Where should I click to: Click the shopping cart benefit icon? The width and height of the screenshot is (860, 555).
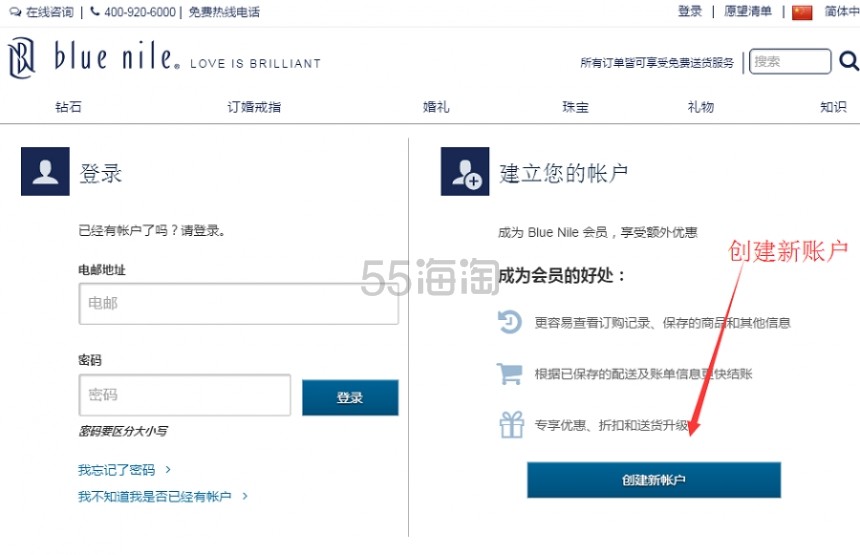[511, 374]
